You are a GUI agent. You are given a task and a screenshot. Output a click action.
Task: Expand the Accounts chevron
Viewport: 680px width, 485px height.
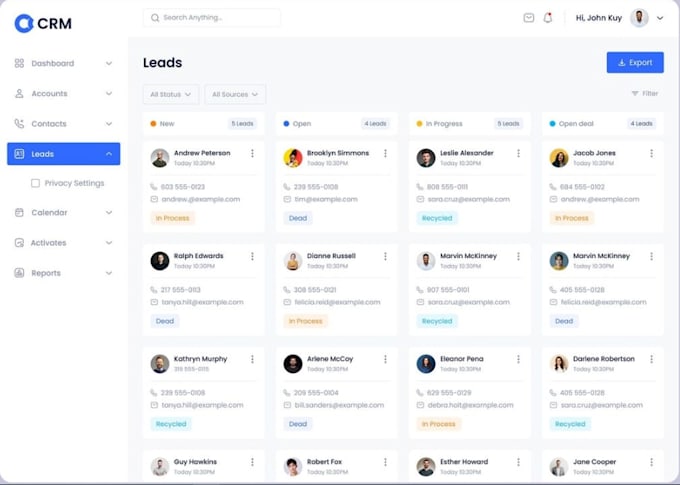pyautogui.click(x=109, y=94)
